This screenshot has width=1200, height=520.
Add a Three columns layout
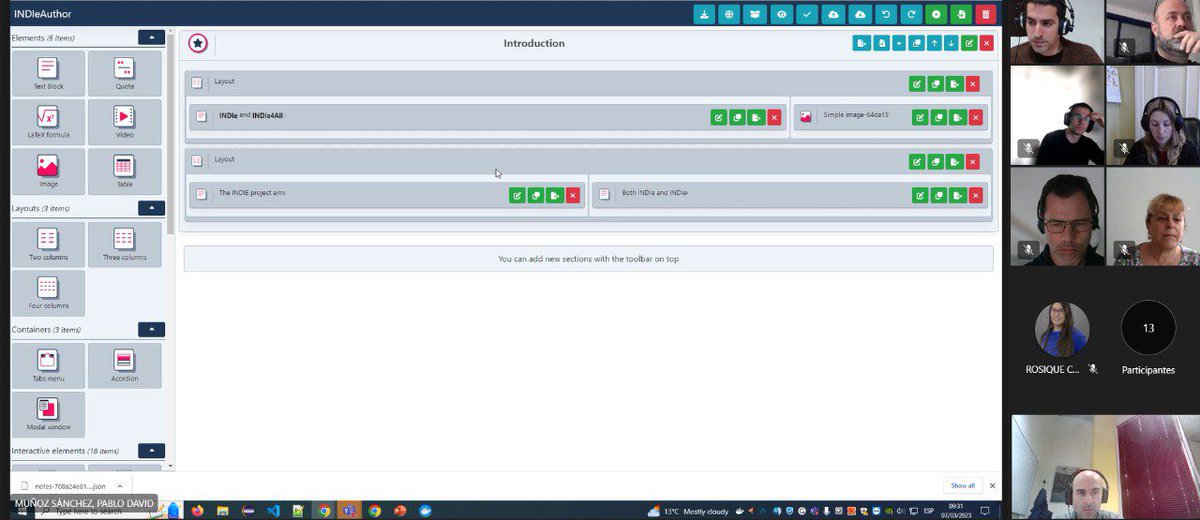[x=124, y=244]
